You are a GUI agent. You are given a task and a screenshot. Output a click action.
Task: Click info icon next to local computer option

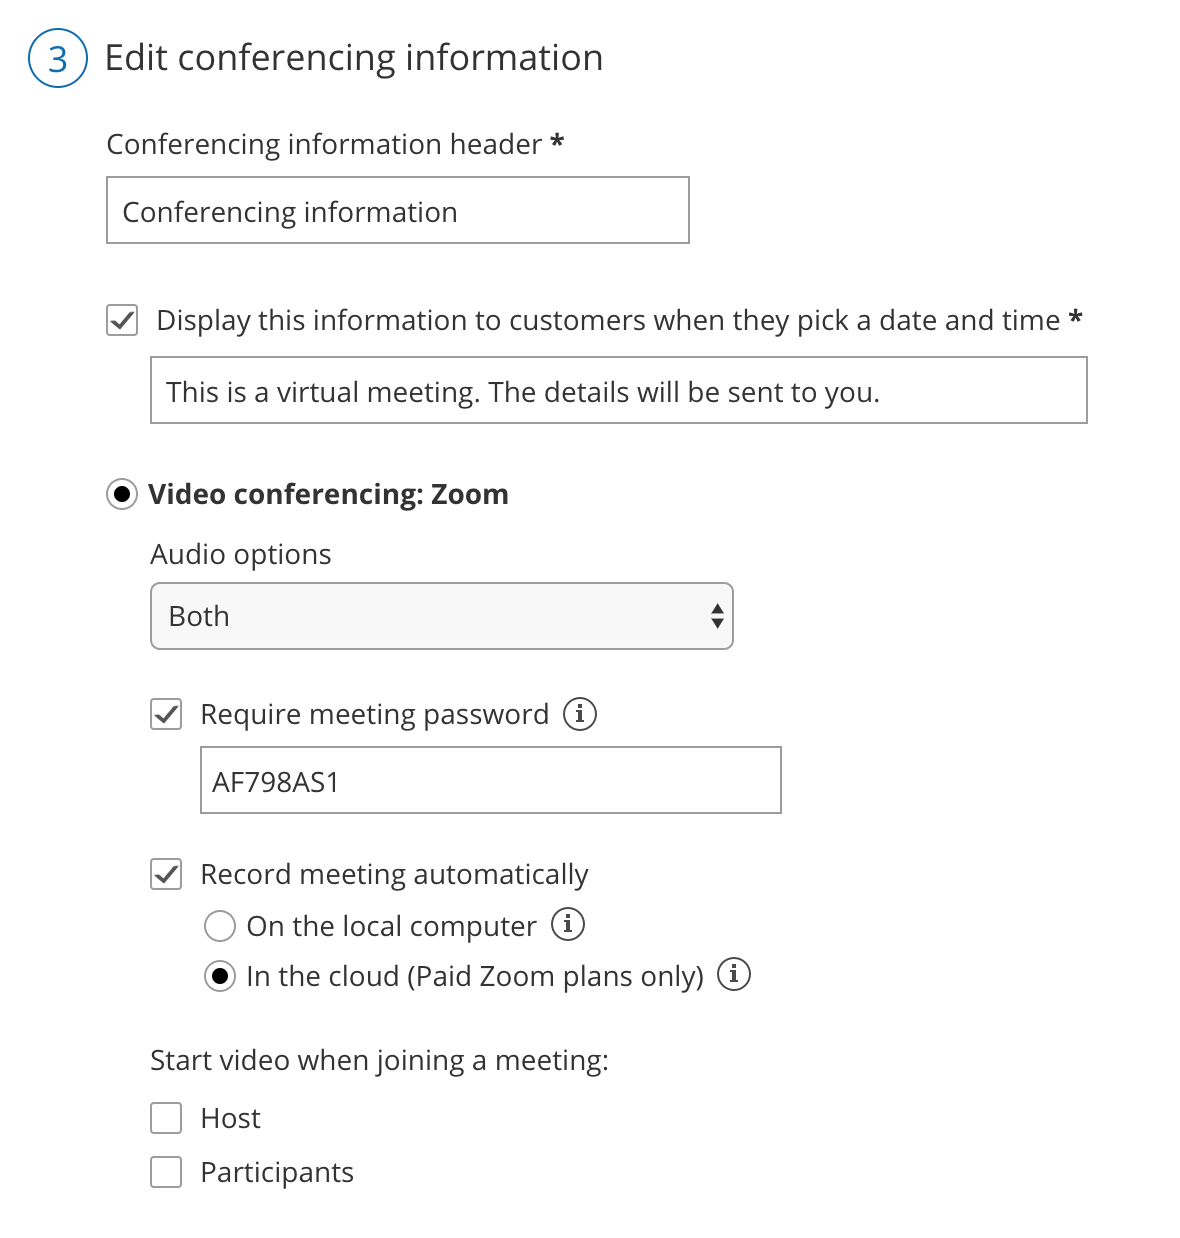coord(568,924)
